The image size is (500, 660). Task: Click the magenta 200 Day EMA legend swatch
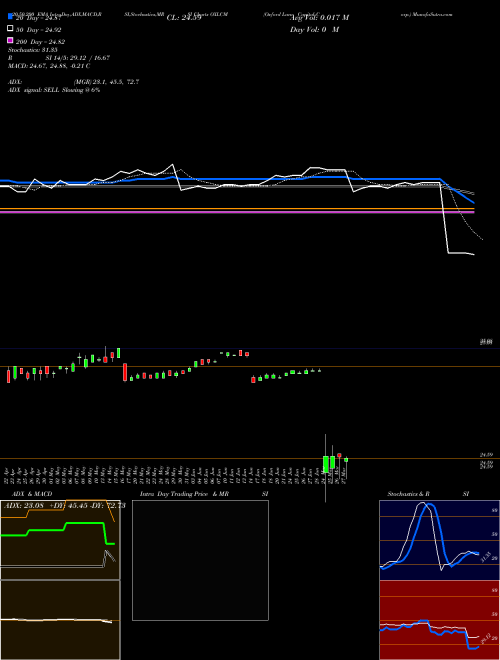[x=10, y=40]
